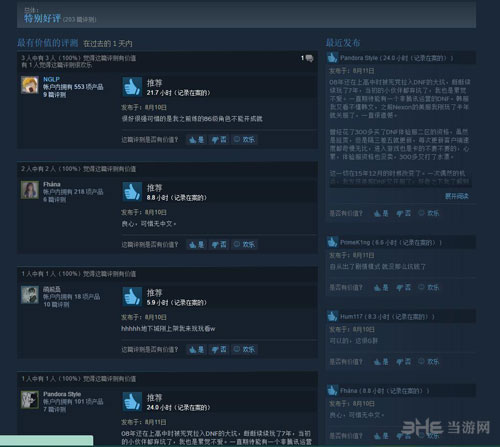
Task: Expand Pandora Style's recent review with 展开阅读
Action: (x=457, y=196)
